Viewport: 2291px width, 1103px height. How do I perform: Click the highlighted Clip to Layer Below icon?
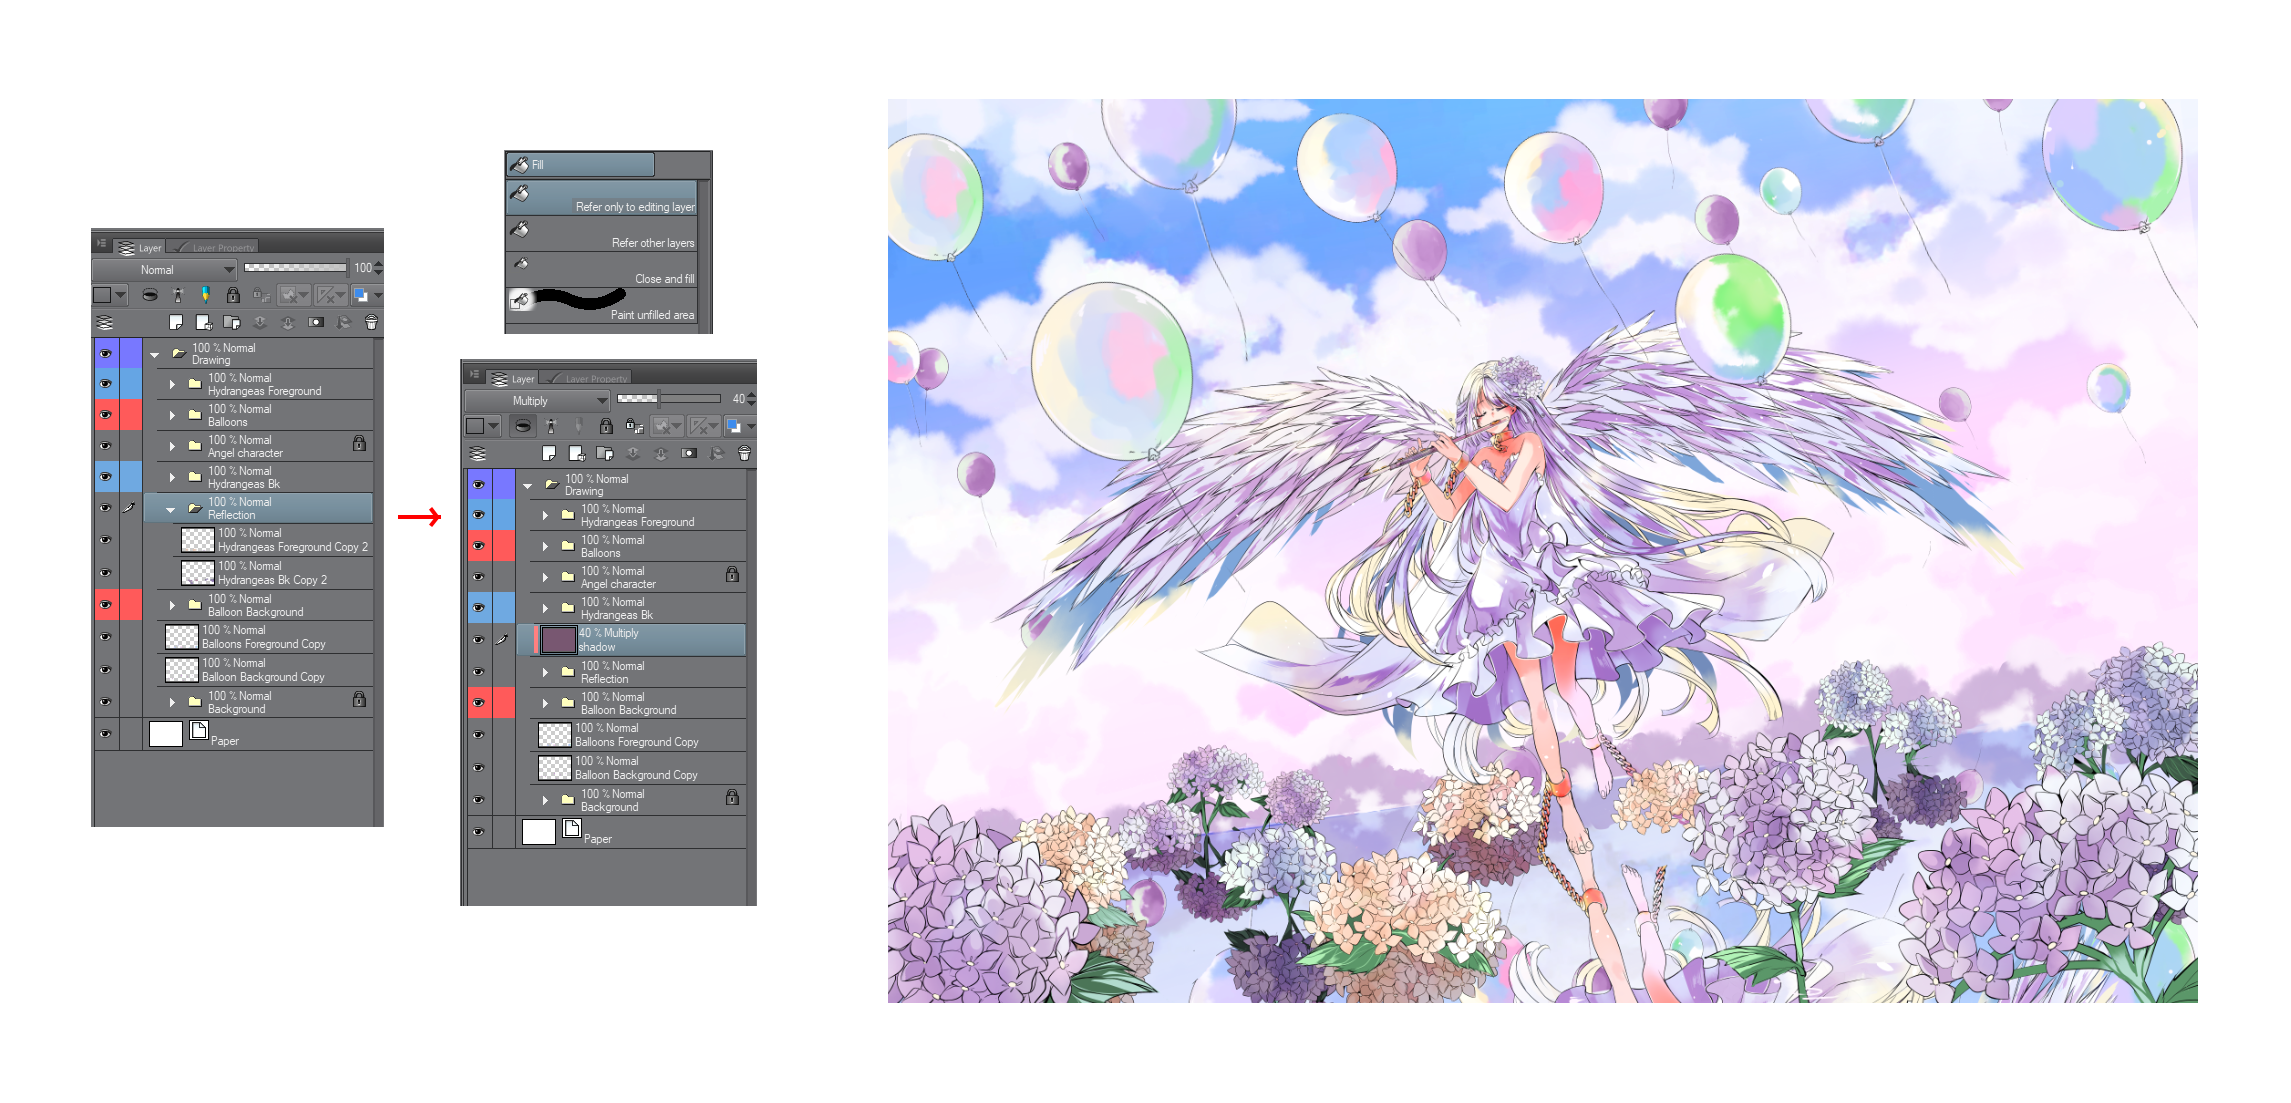523,426
